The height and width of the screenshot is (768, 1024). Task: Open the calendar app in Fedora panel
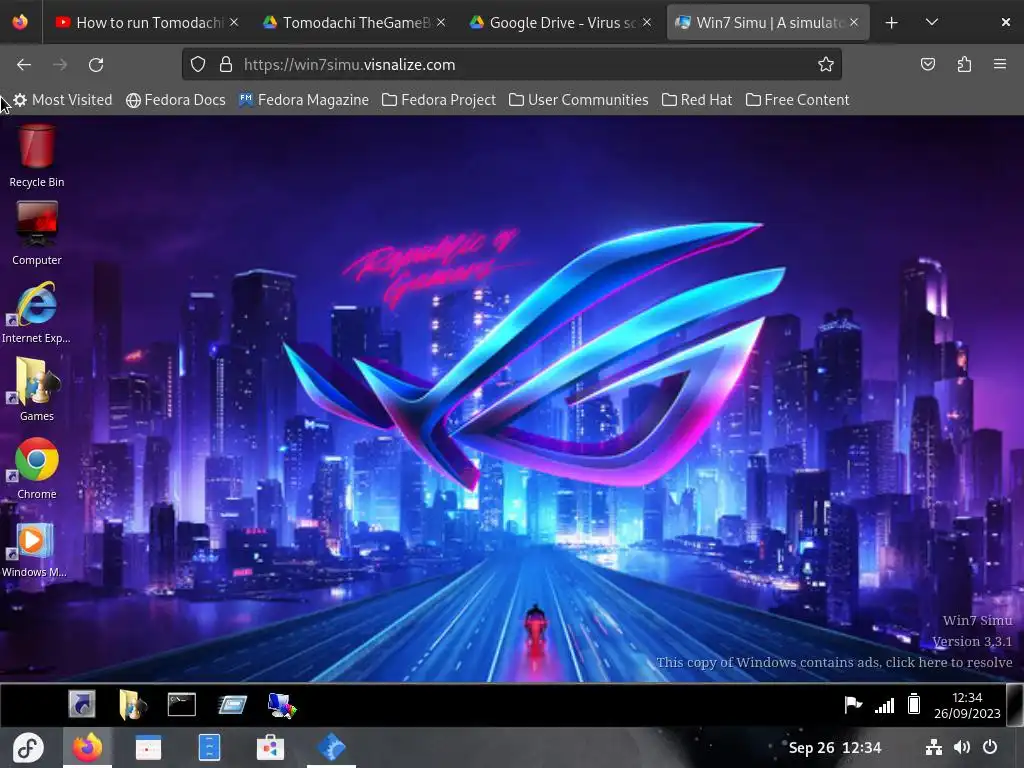pyautogui.click(x=148, y=748)
